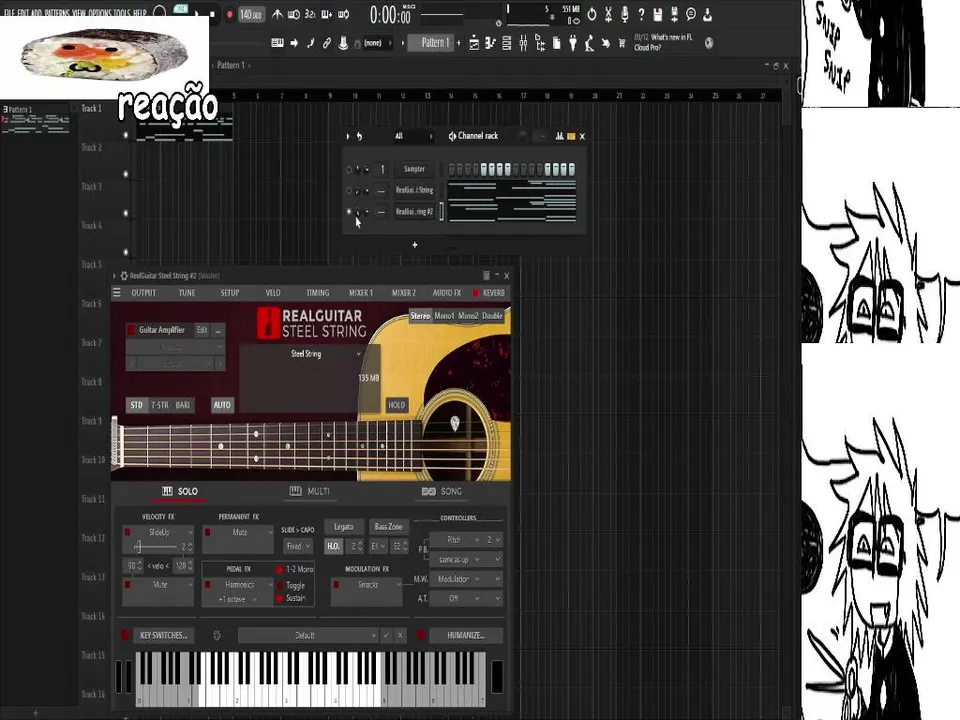Open graph editor in the Channel rack header
This screenshot has width=960, height=720.
coord(559,136)
